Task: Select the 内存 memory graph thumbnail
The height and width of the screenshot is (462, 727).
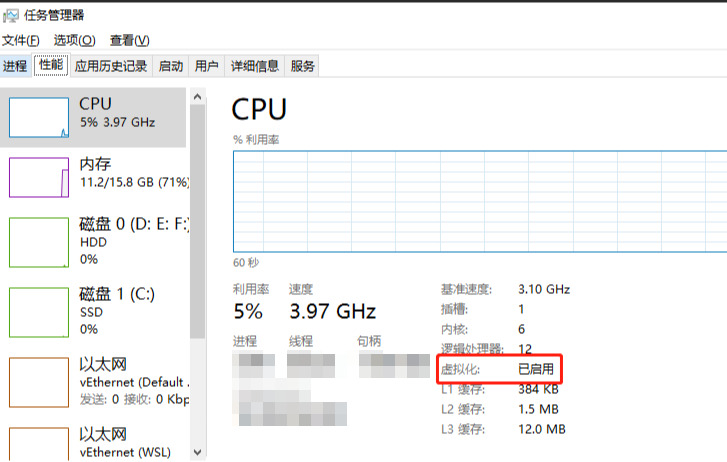Action: pos(39,177)
